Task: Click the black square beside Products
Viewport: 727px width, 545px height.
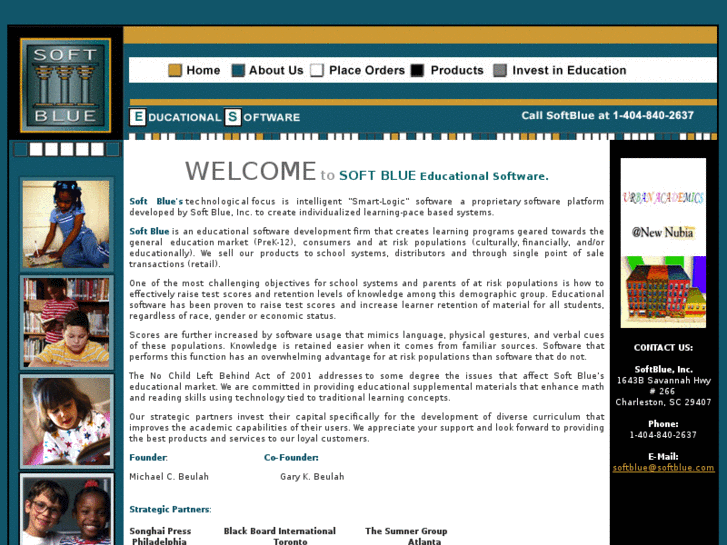Action: point(417,71)
